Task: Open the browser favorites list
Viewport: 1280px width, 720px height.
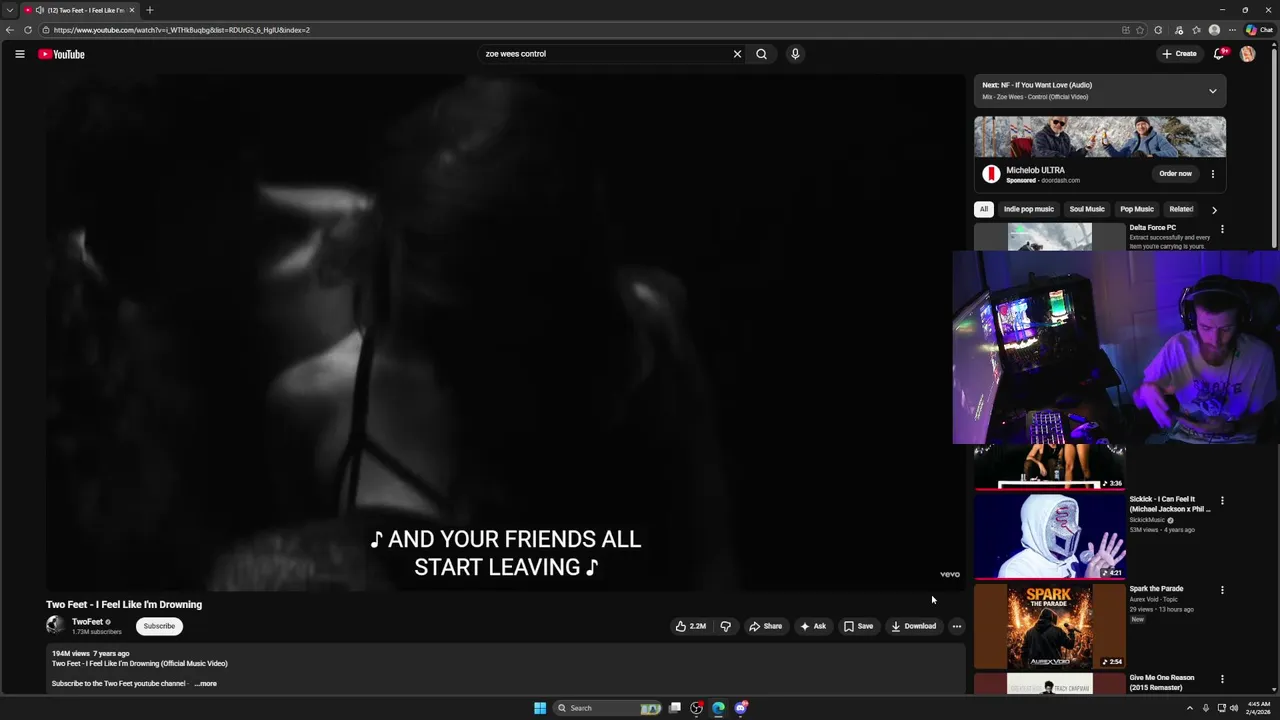Action: (x=1196, y=30)
